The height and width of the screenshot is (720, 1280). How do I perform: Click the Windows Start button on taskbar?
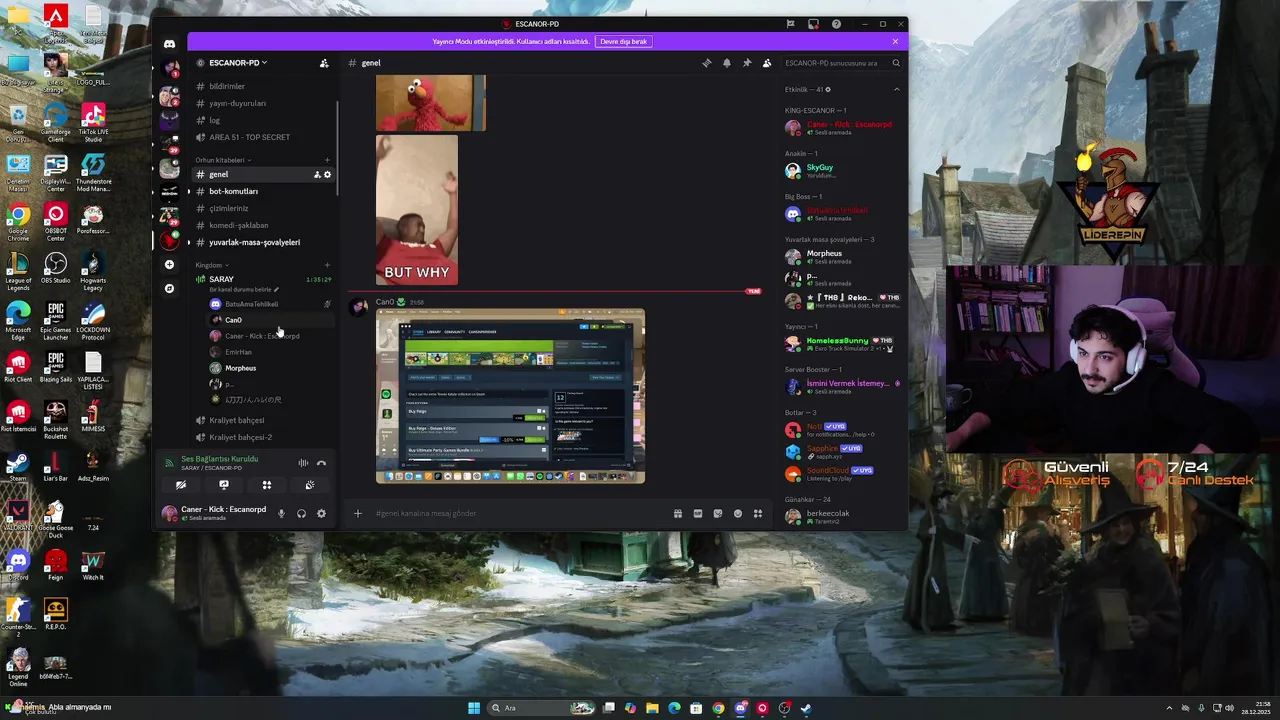coord(474,708)
